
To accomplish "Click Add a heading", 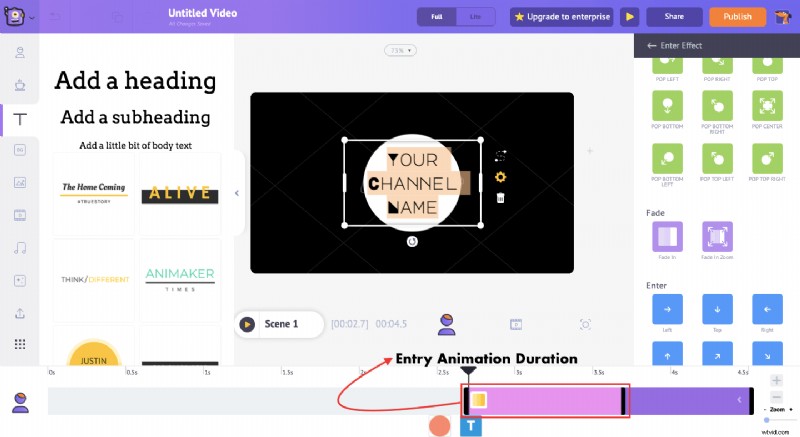I will point(135,81).
